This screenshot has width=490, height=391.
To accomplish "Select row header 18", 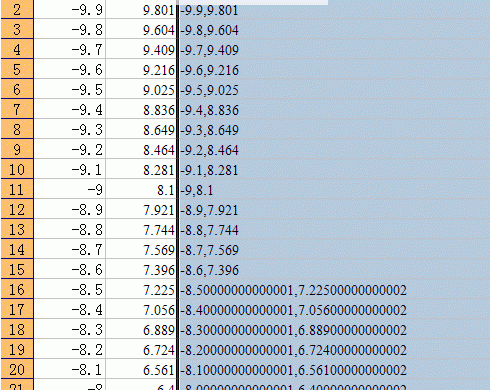I will (17, 329).
